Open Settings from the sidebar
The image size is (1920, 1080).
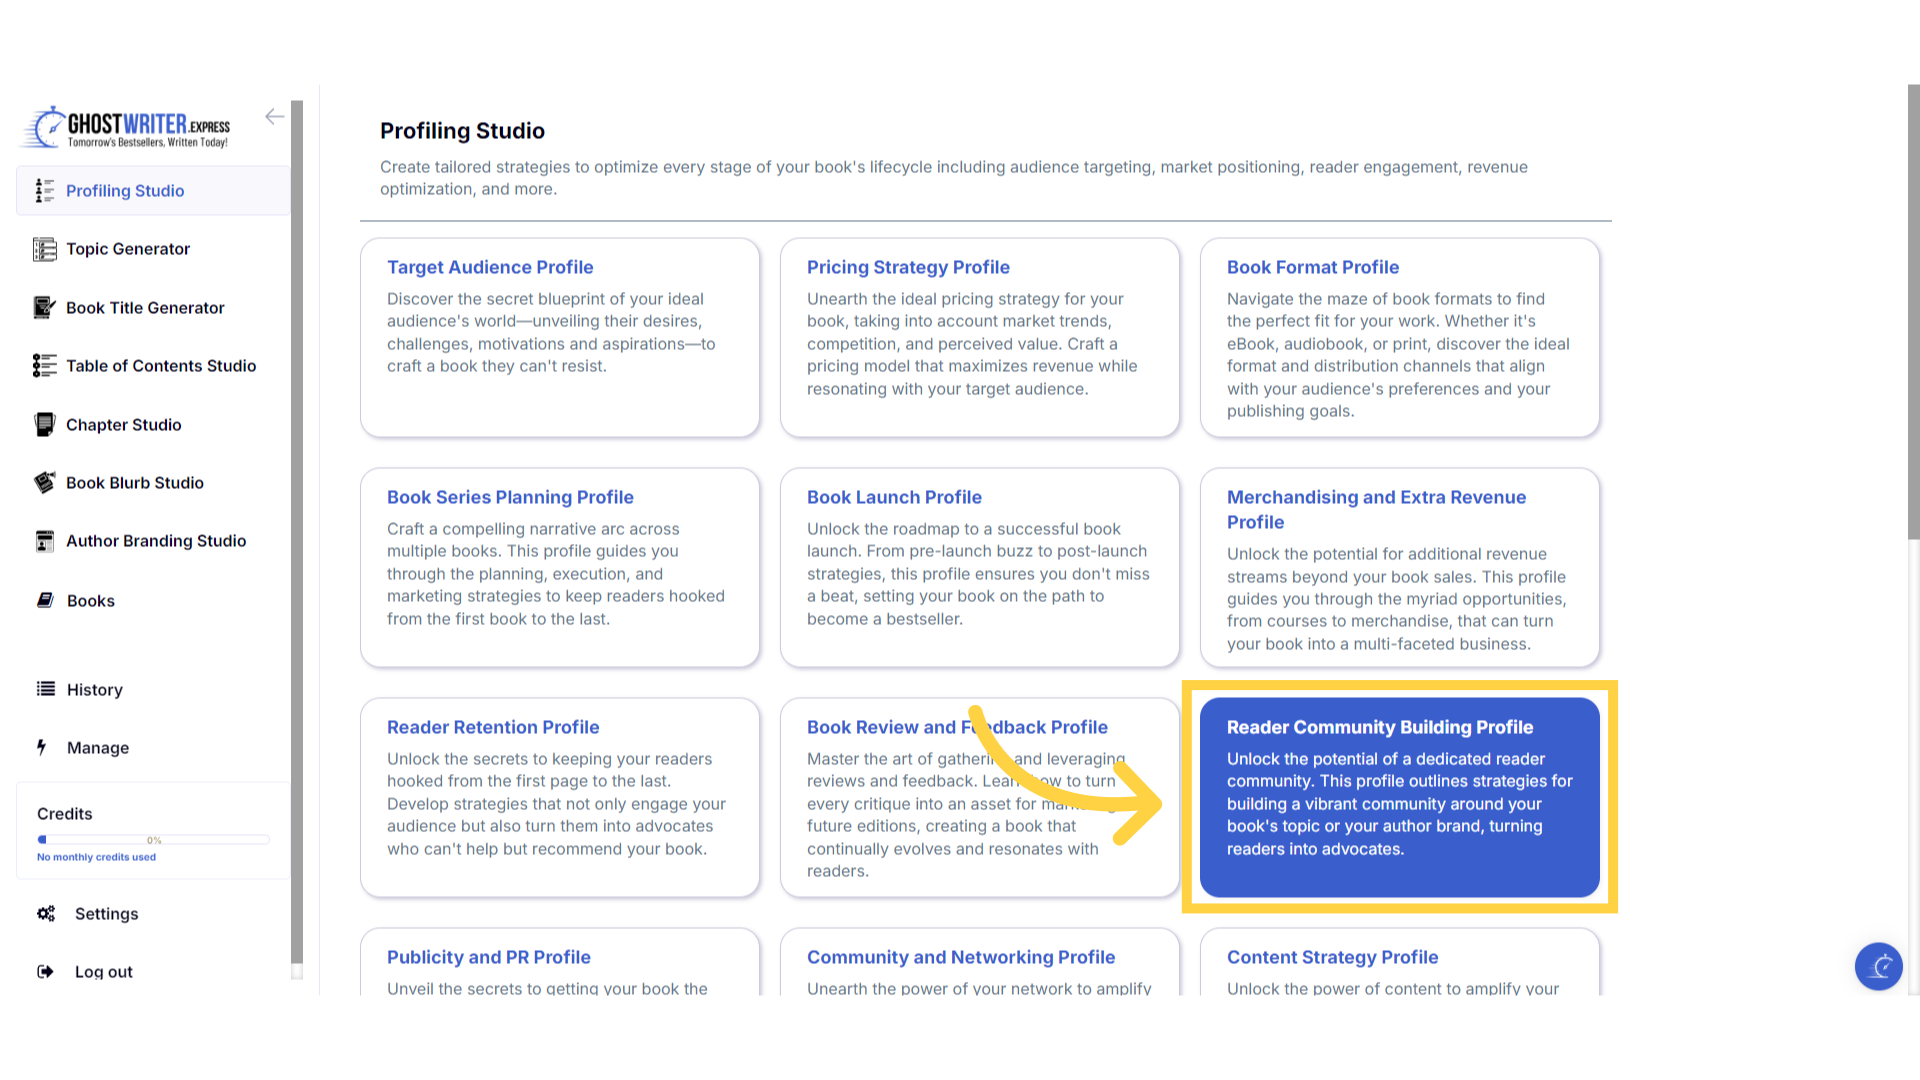point(106,914)
